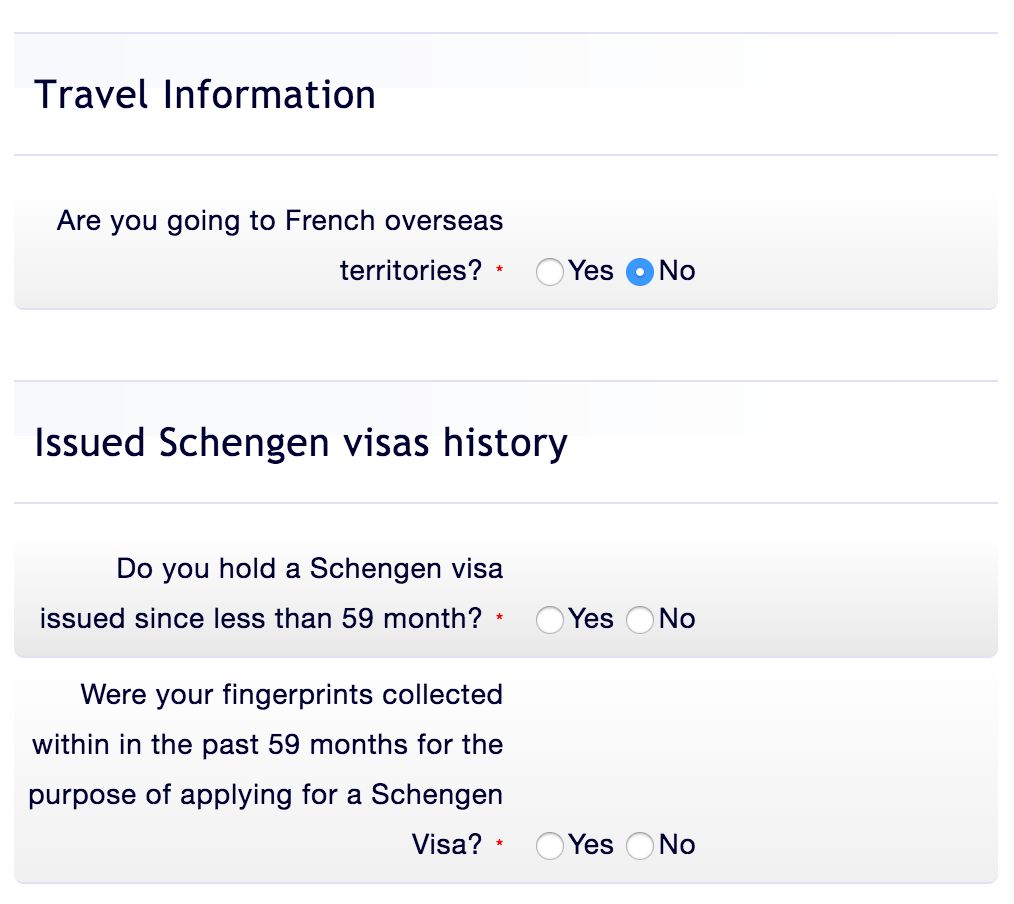Screen dimensions: 1014x904
Task: Tick the Yes radio circle for holding Schengen visa
Action: point(549,620)
